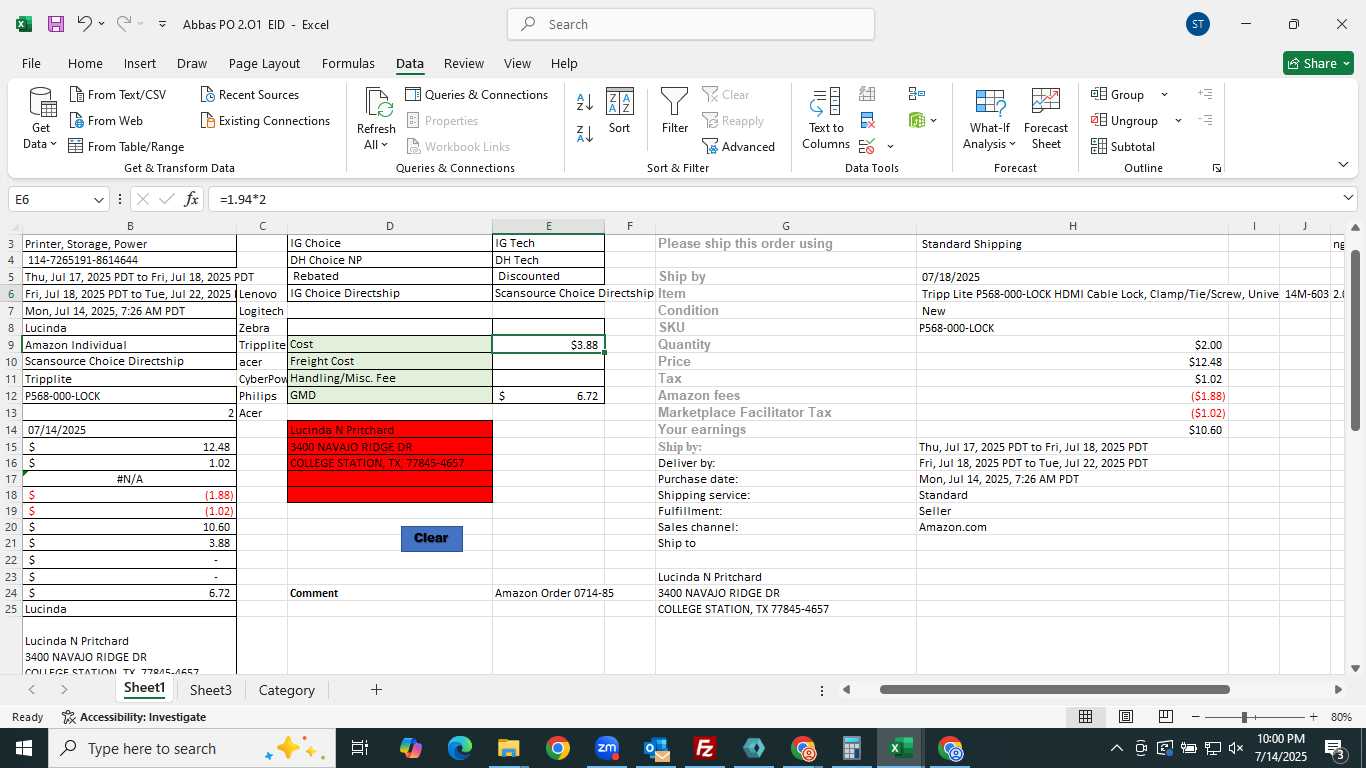The image size is (1366, 768).
Task: Open the Name Box dropdown
Action: tap(98, 200)
